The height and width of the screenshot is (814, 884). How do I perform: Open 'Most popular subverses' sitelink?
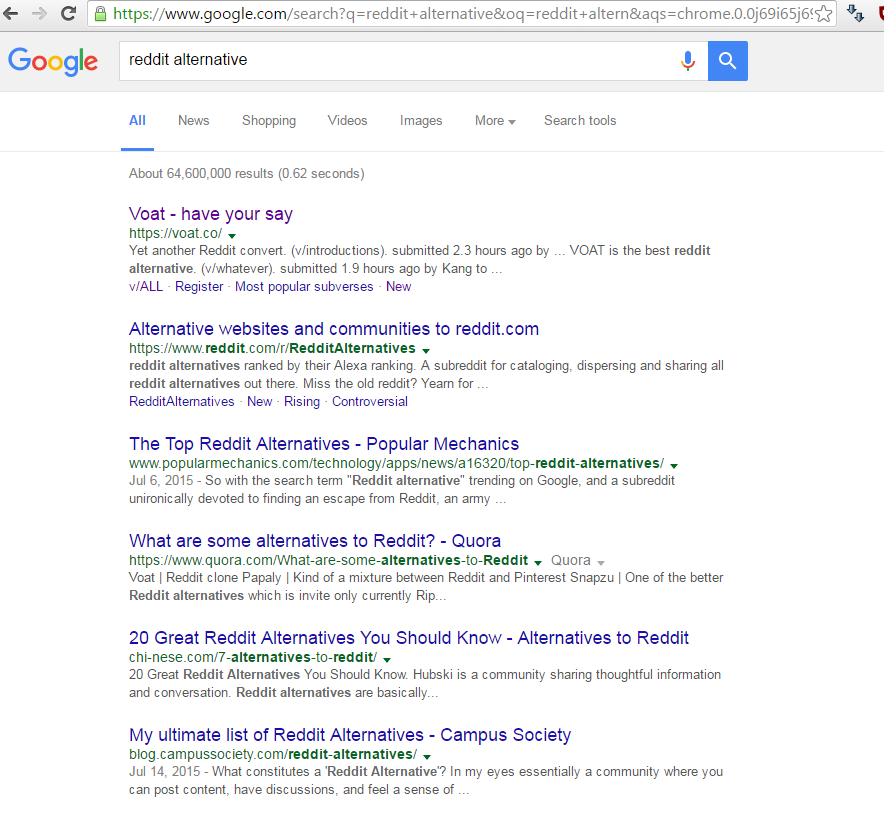tap(304, 286)
